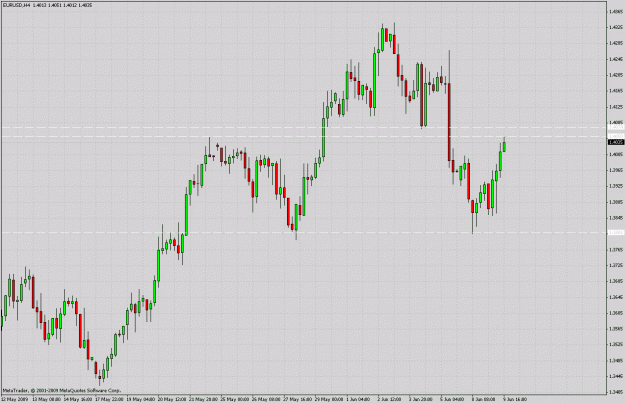
Task: Click the long red candle above the 5 Jun 04:00 label
Action: tap(449, 122)
